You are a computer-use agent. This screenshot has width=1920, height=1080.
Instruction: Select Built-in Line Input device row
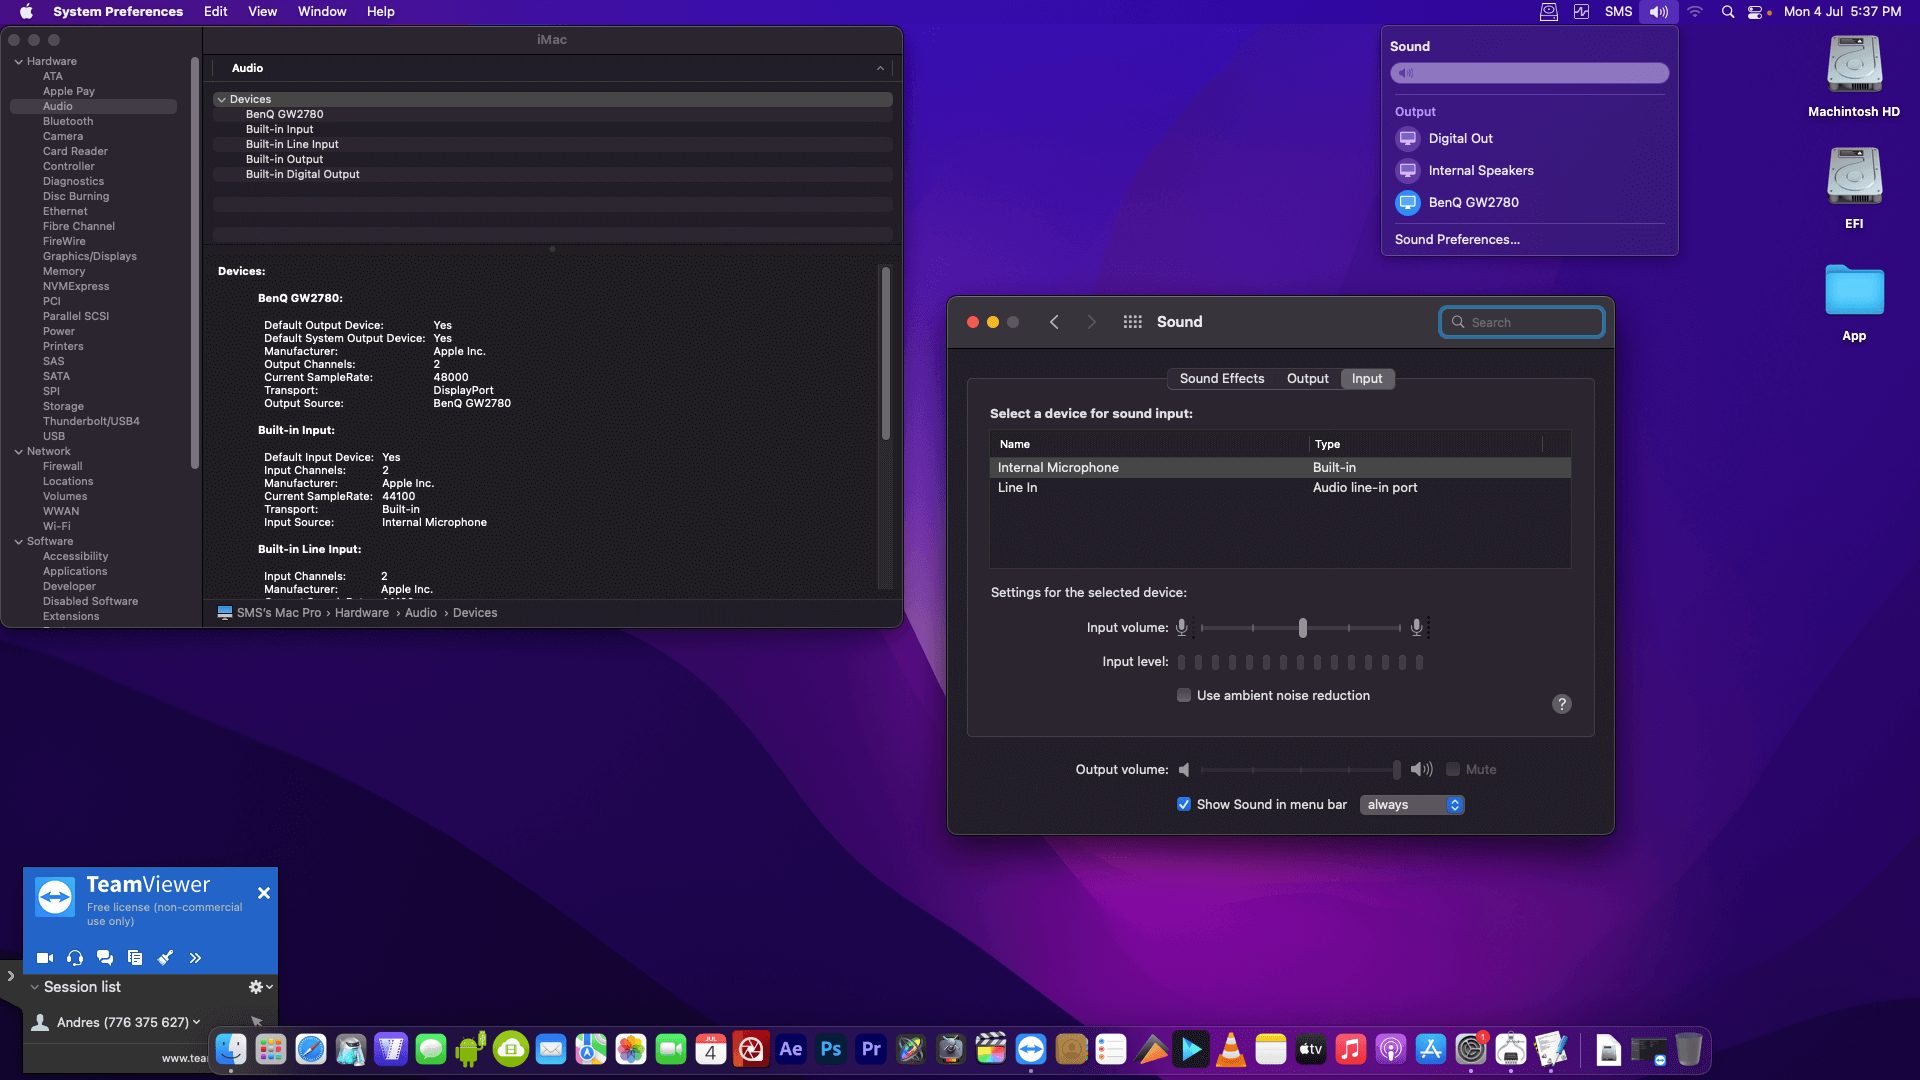[x=552, y=144]
